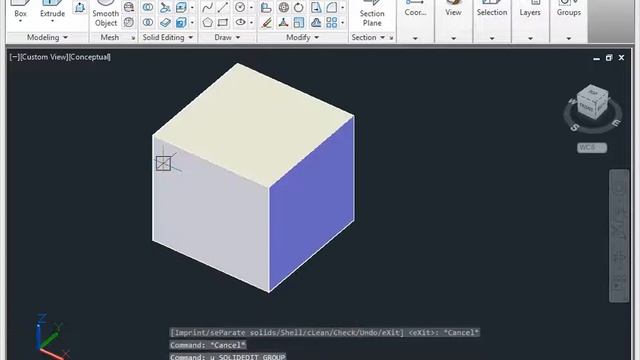Select the Rotate tool in Modify
Image resolution: width=640 pixels, height=360 pixels.
click(299, 7)
